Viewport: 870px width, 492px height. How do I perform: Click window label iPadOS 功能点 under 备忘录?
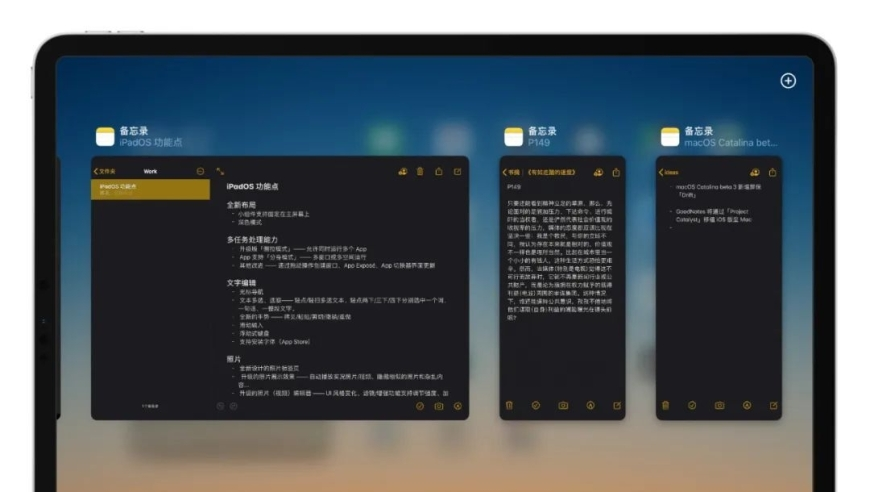point(151,143)
